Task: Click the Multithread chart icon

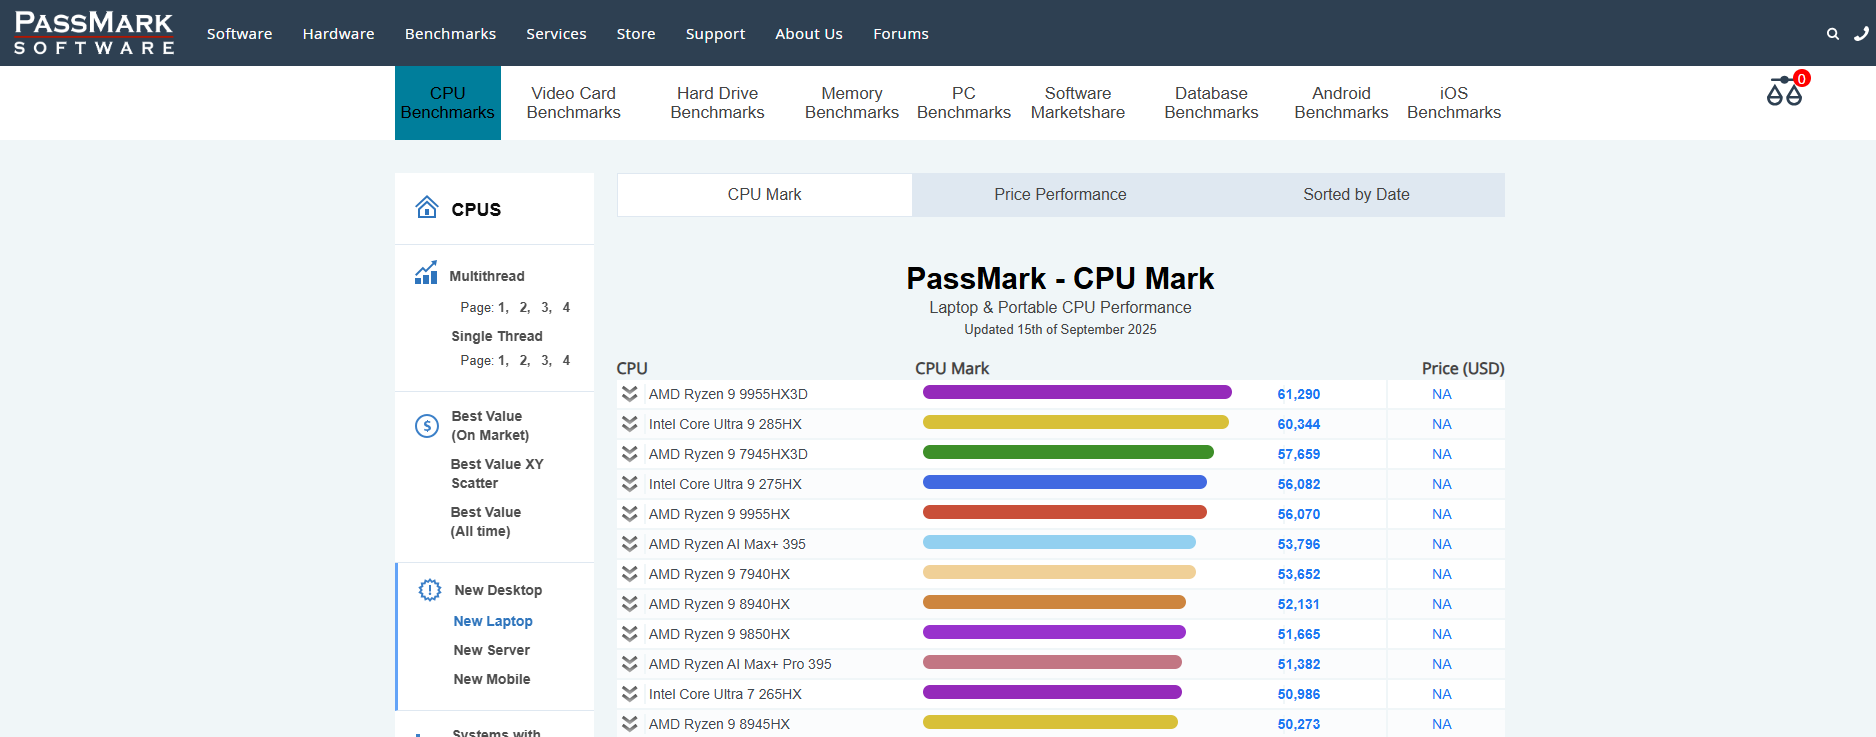Action: tap(426, 273)
